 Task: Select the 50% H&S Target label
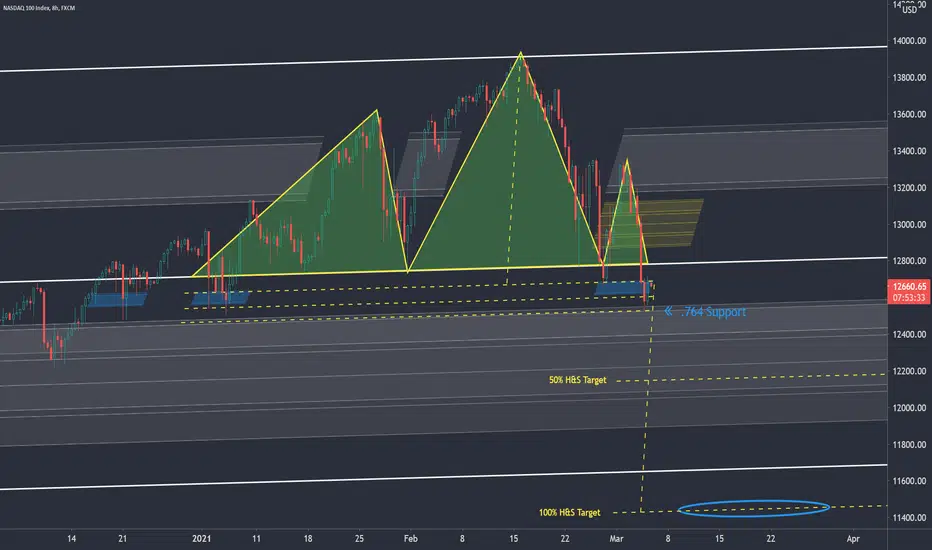(577, 380)
